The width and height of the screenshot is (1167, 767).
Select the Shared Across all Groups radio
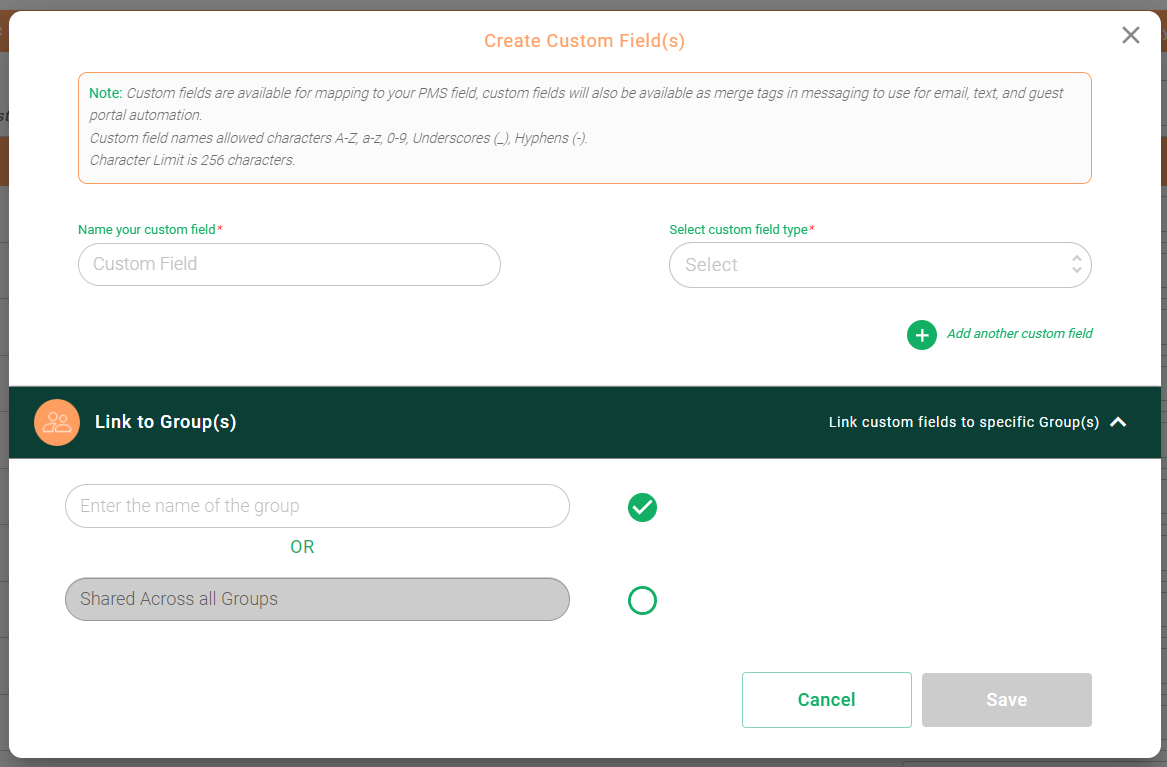(642, 600)
